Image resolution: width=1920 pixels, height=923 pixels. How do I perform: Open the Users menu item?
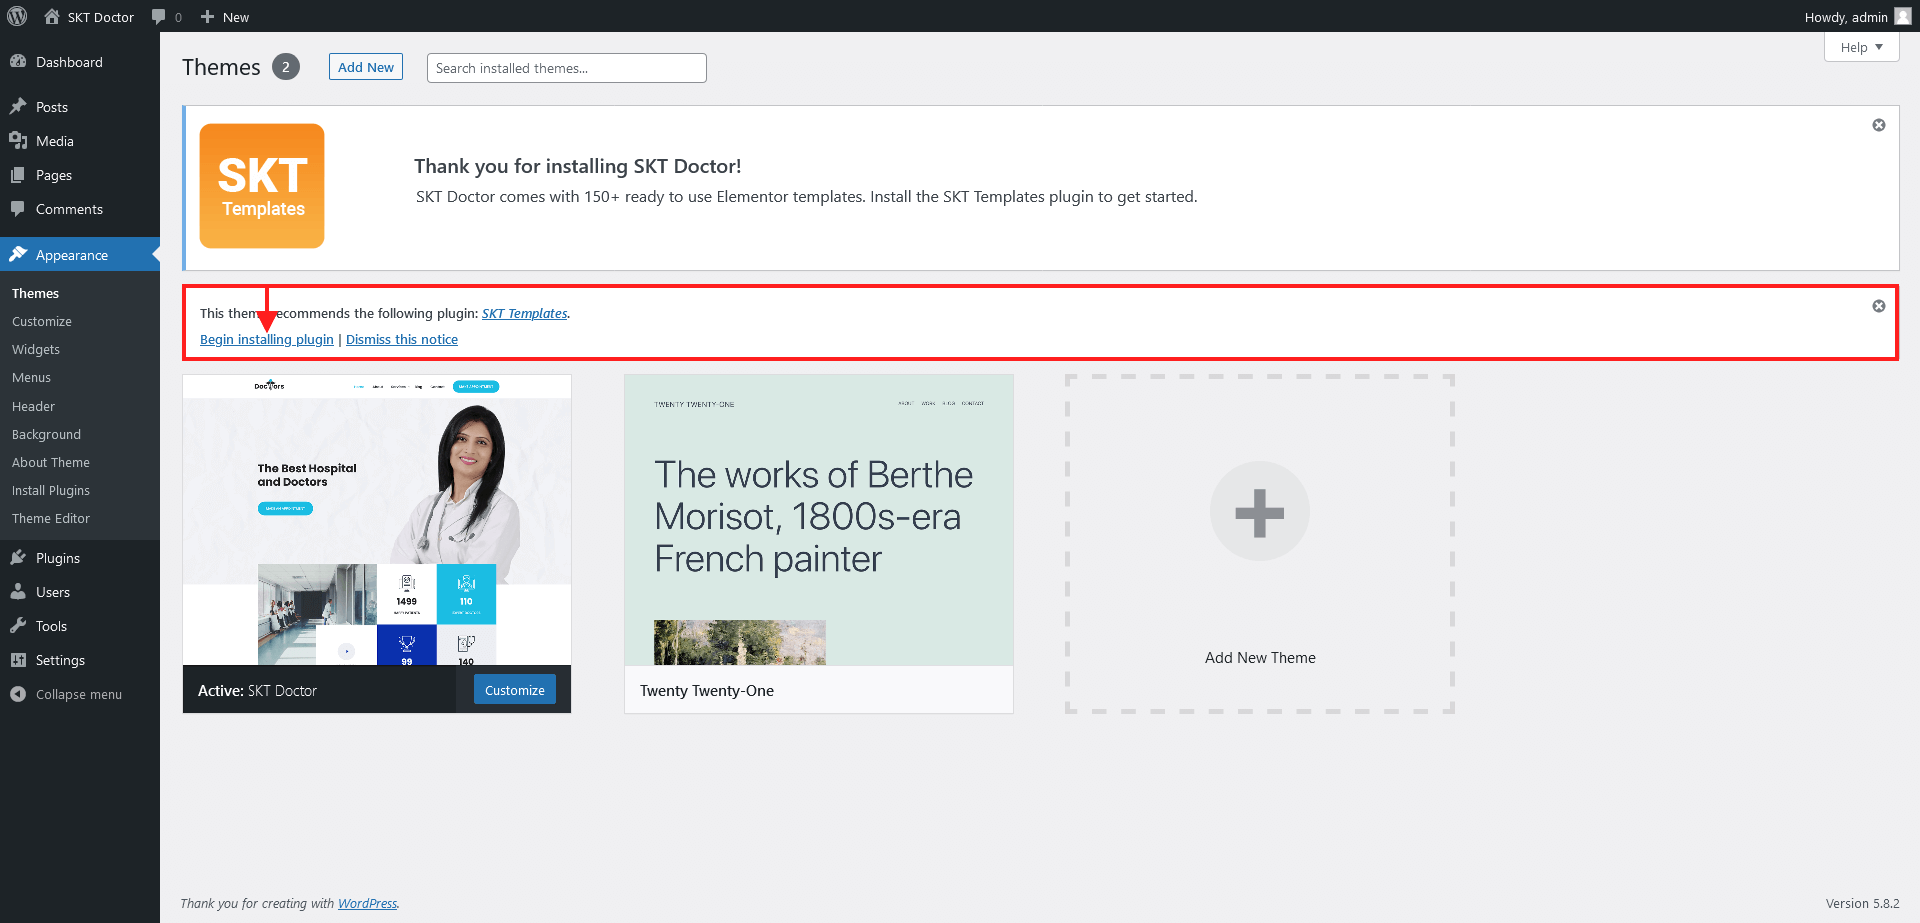pos(80,592)
